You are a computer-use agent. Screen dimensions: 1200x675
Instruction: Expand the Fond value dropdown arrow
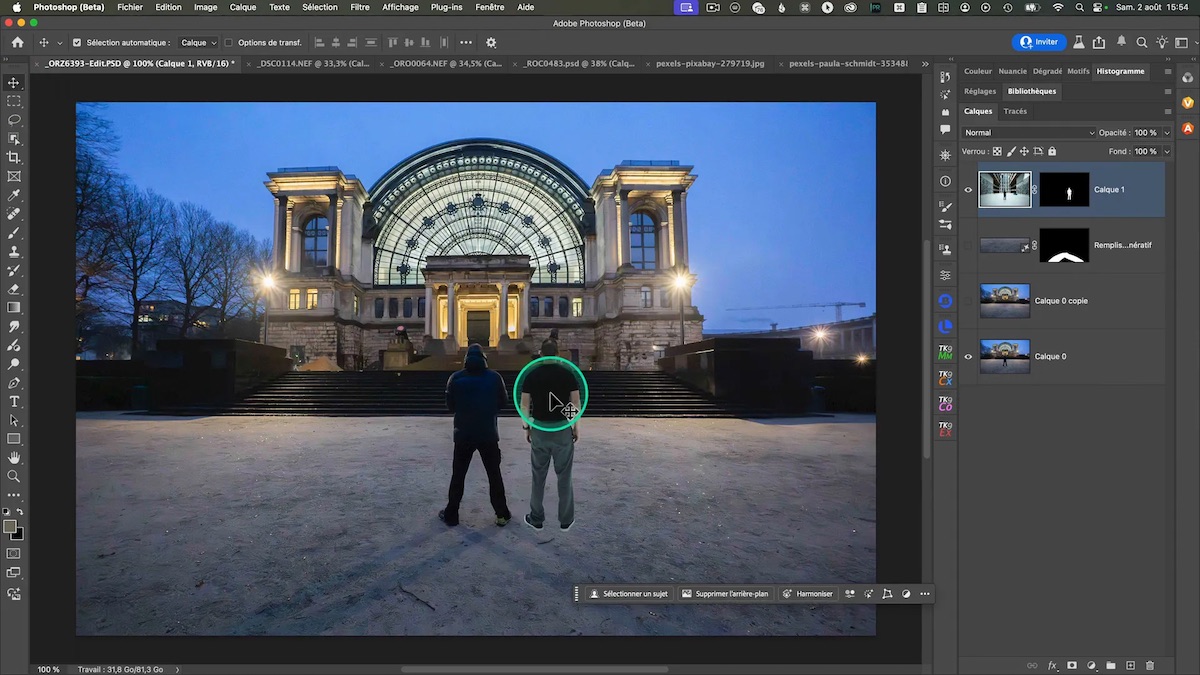[1167, 151]
